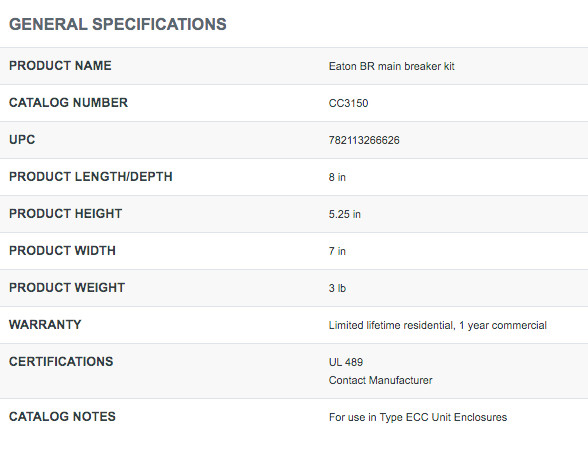Click the UPC value 782113266626
The image size is (588, 469).
pyautogui.click(x=364, y=140)
